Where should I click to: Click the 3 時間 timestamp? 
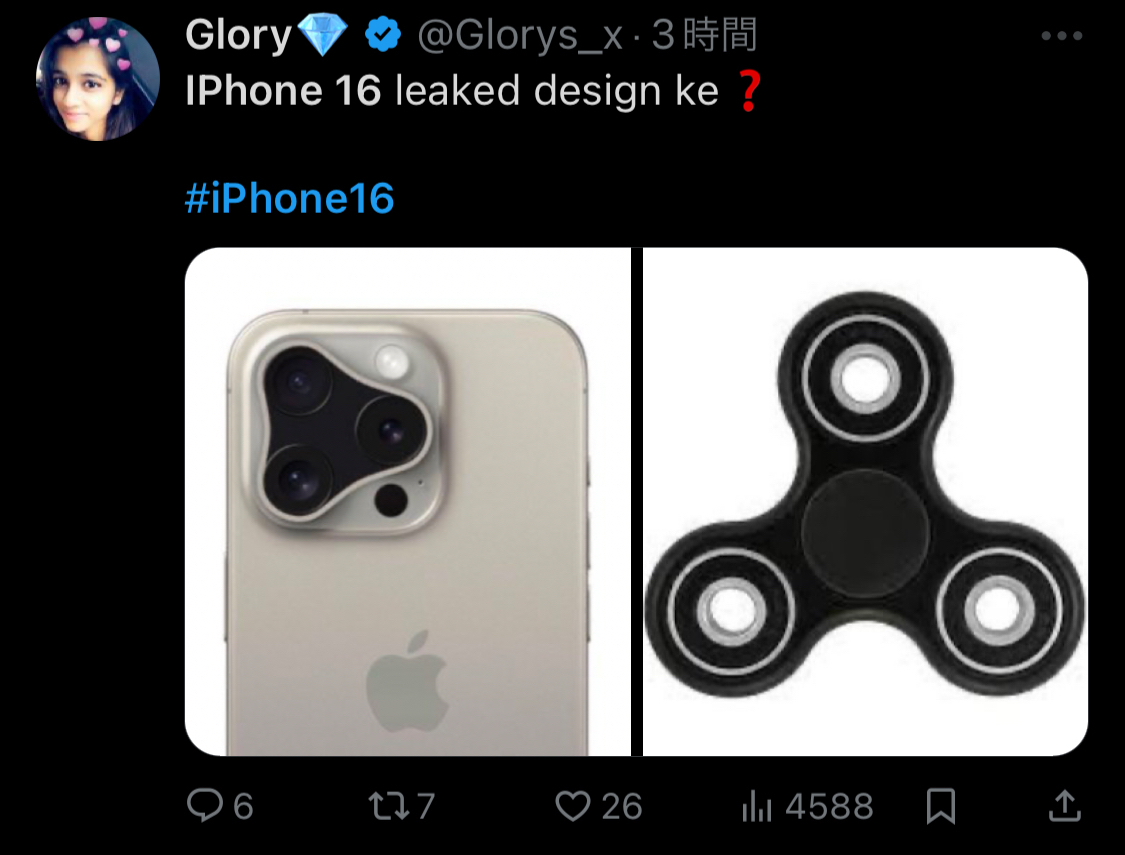tap(704, 35)
